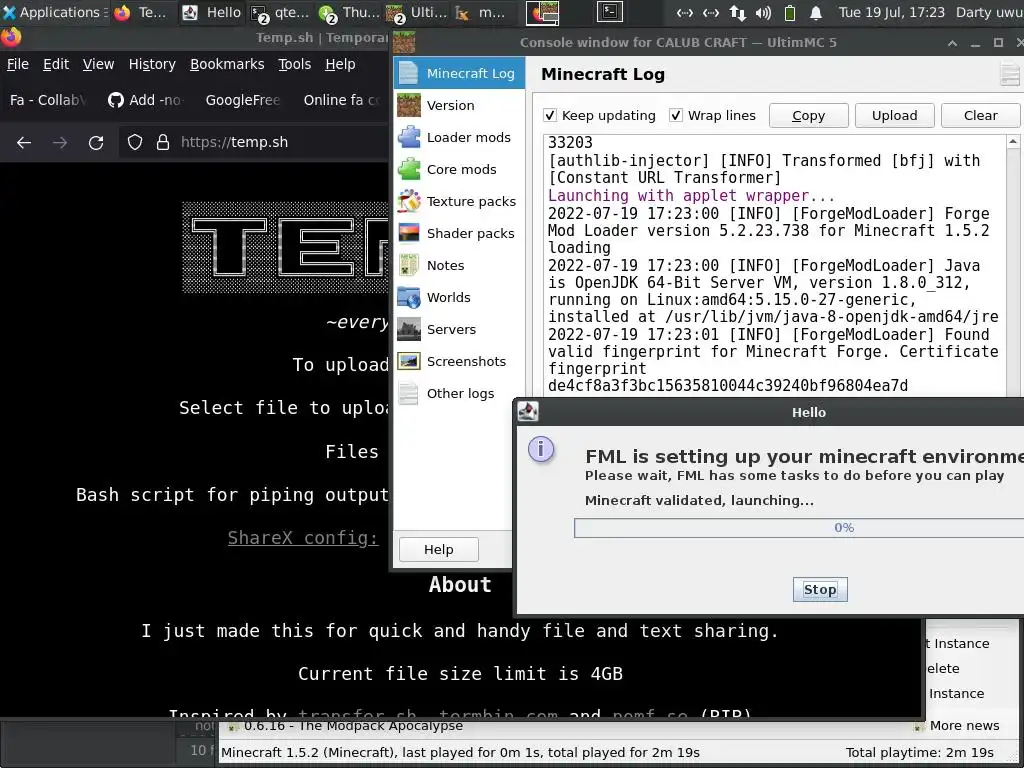Open the ShareX config link

point(303,537)
